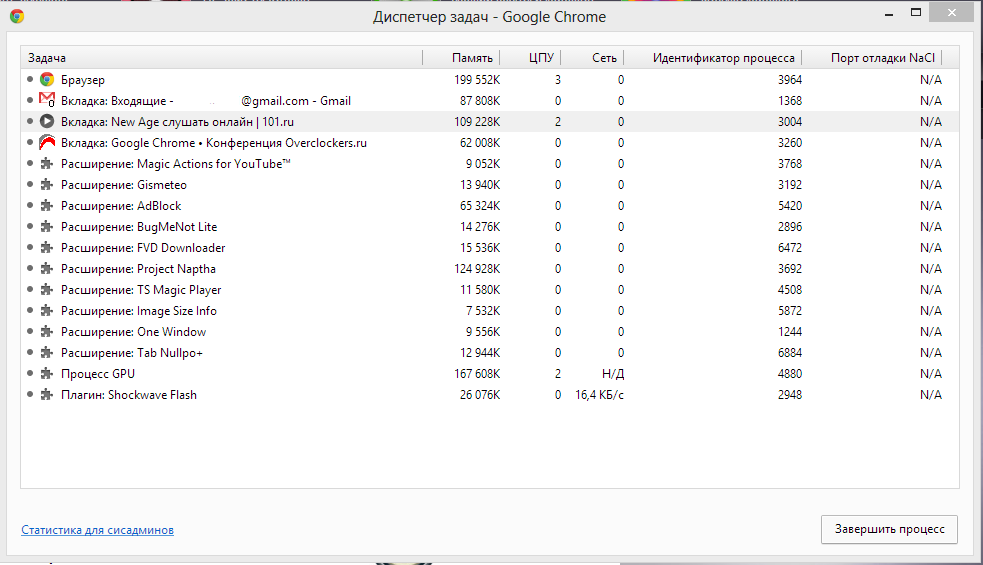Click process ID 2948
983x565 pixels.
[x=790, y=394]
